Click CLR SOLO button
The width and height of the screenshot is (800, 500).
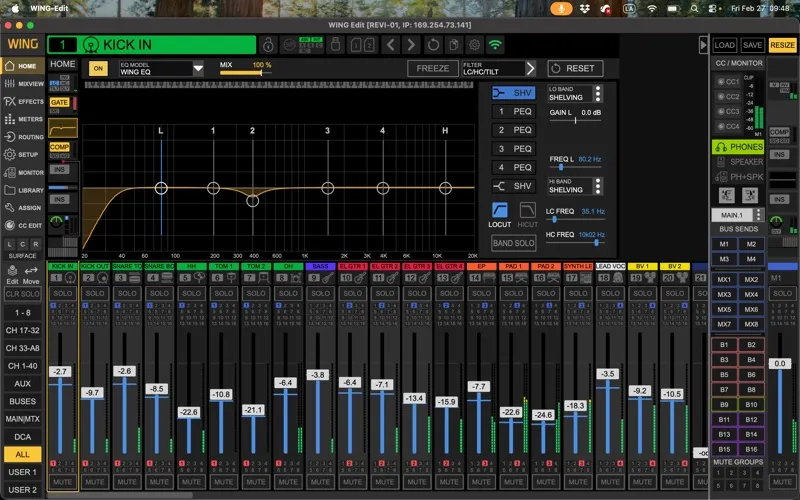pos(22,294)
